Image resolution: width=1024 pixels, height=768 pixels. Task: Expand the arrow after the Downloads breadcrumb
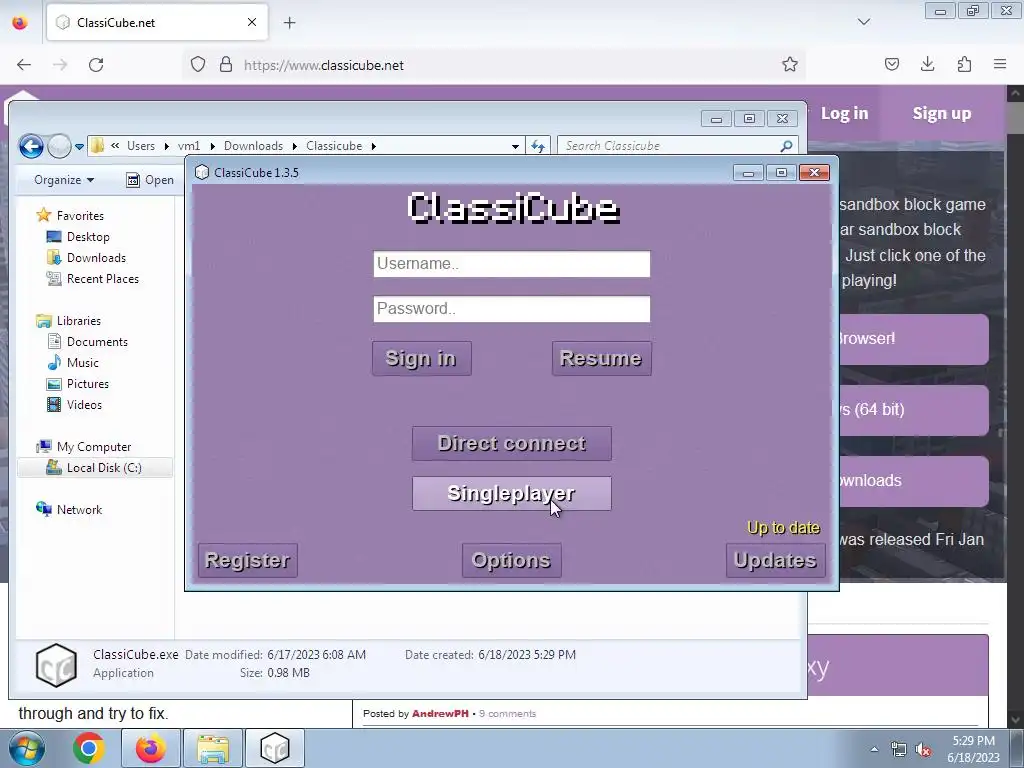coord(295,146)
